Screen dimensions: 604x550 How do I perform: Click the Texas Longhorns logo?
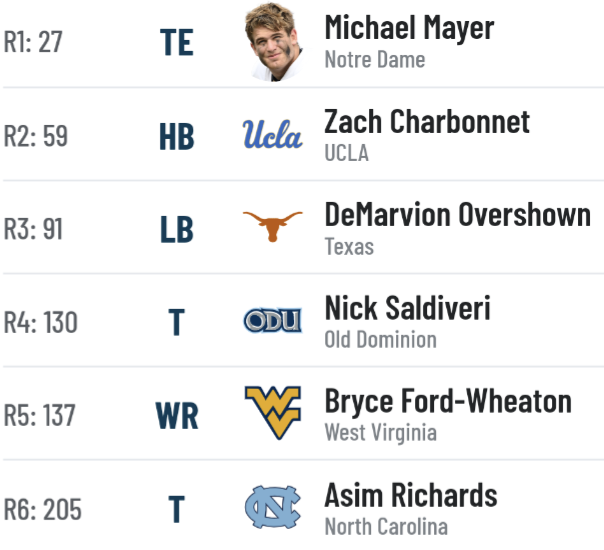tap(273, 226)
